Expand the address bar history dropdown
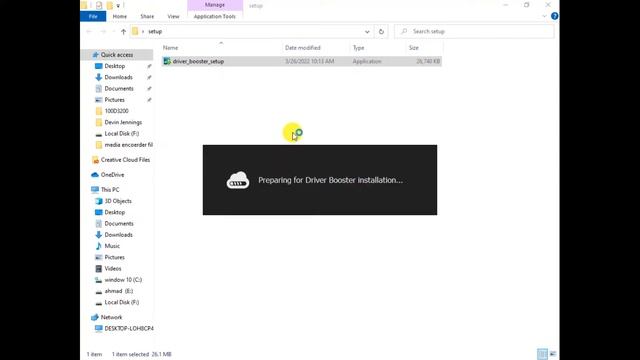The image size is (640, 360). coord(367,31)
